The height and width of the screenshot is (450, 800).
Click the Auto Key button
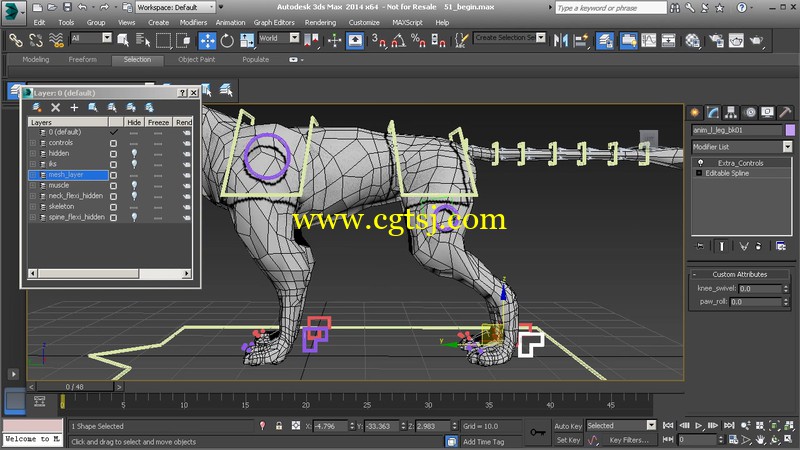(x=568, y=426)
